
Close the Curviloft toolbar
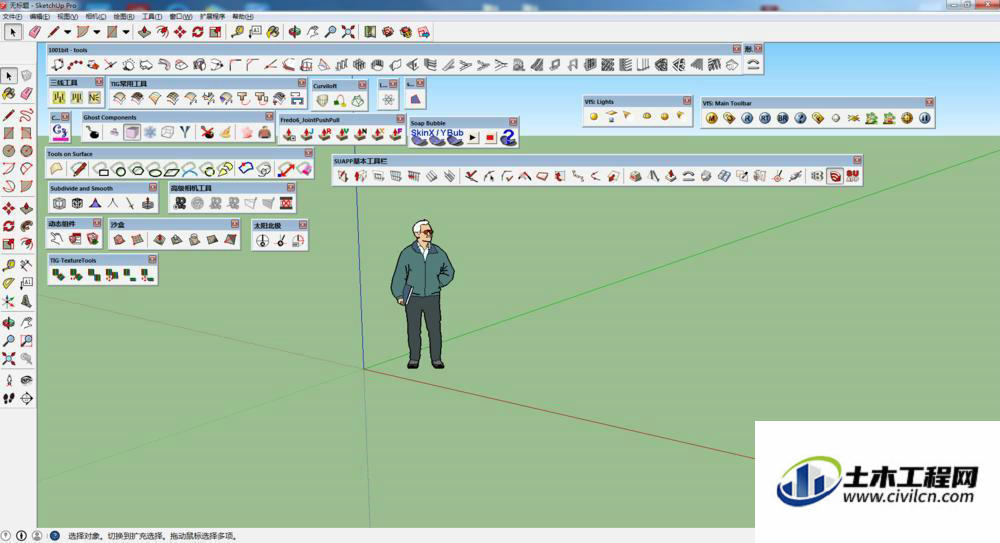click(x=362, y=85)
